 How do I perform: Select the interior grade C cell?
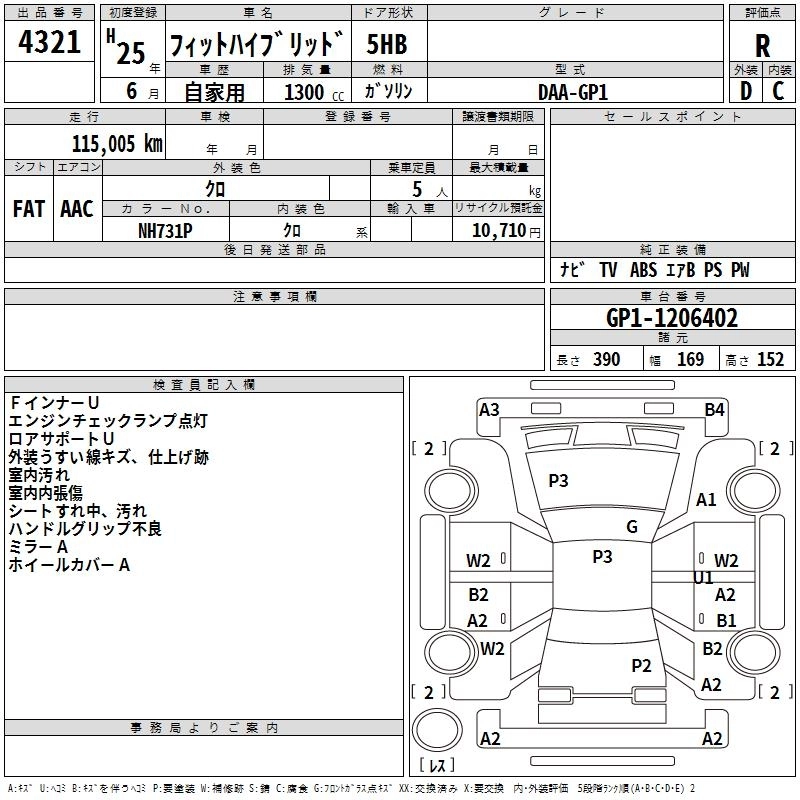pos(779,91)
